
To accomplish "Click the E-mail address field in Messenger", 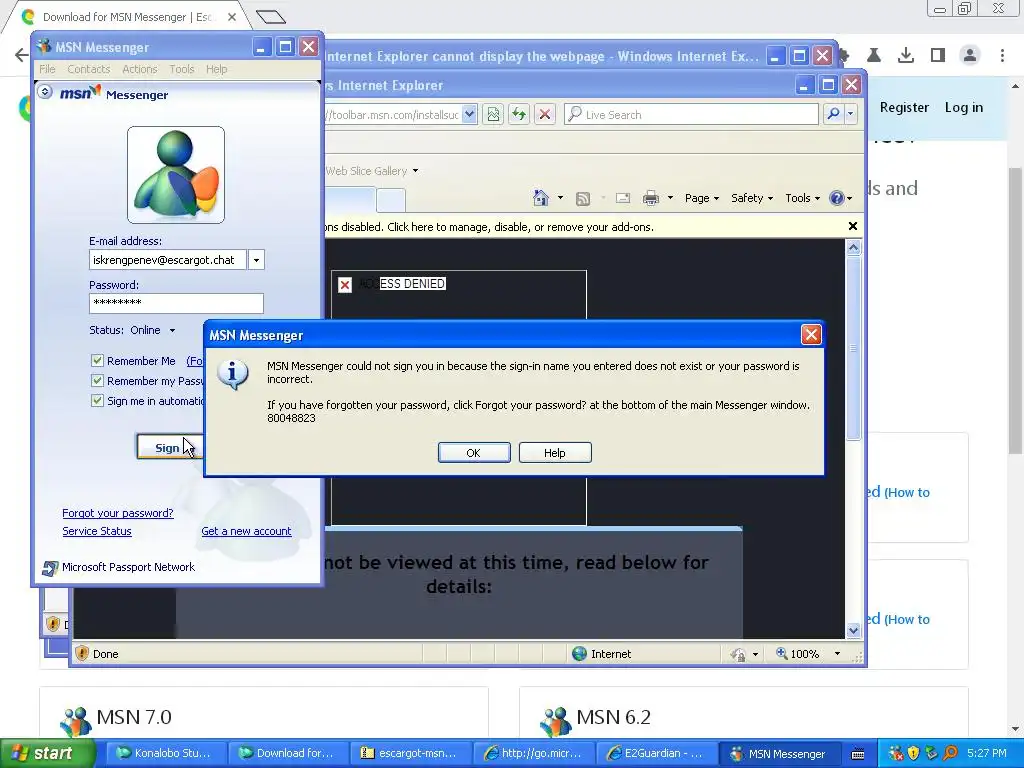I will coord(168,260).
